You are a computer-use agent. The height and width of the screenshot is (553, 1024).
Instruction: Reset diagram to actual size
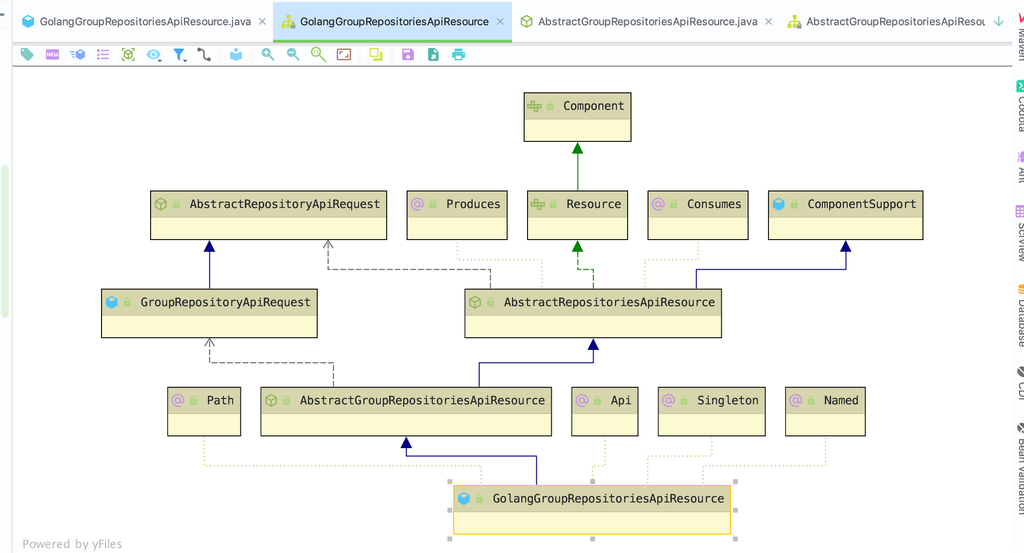click(318, 55)
